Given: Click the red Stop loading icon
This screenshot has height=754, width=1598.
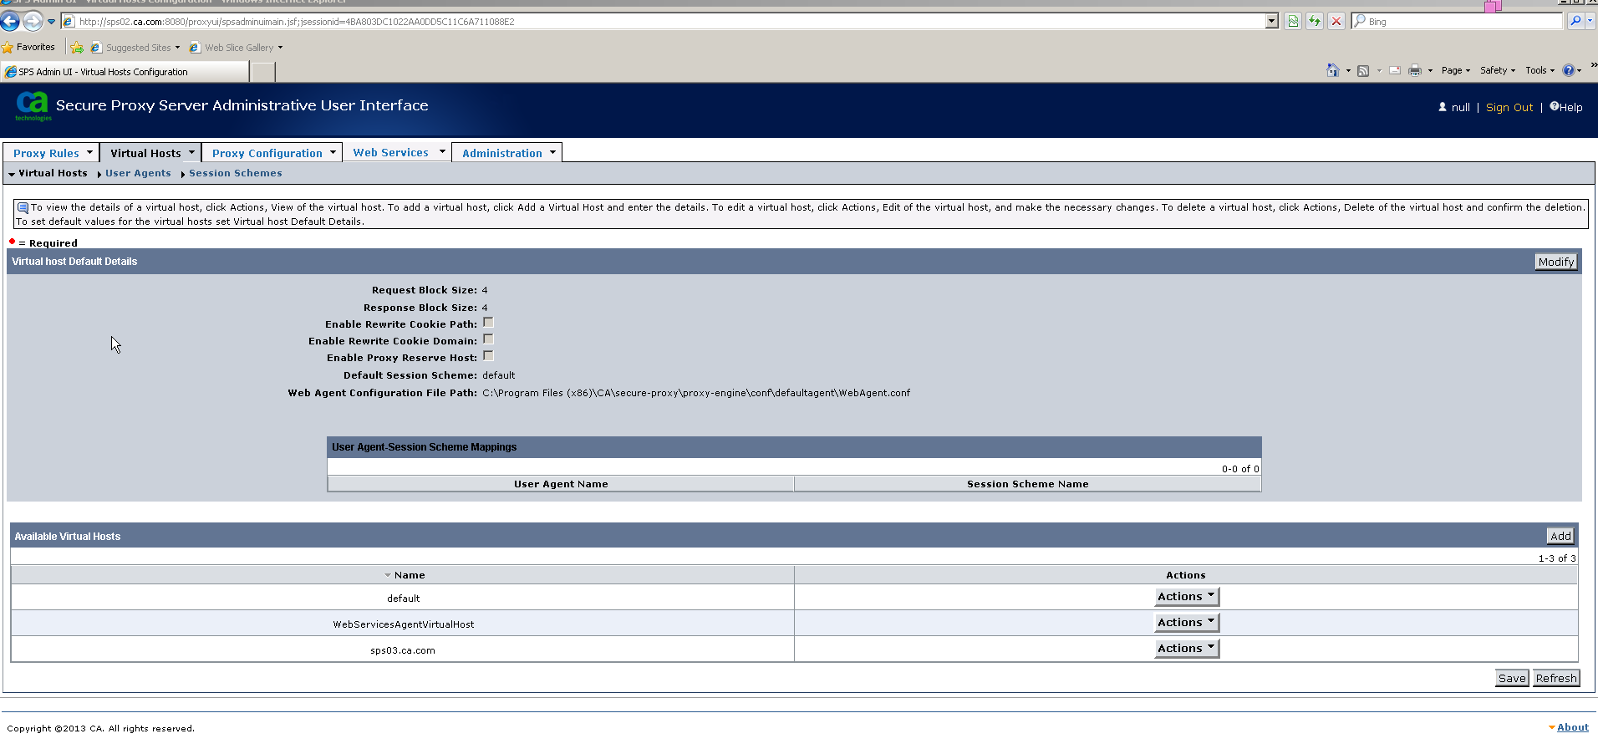Looking at the screenshot, I should click(x=1336, y=21).
